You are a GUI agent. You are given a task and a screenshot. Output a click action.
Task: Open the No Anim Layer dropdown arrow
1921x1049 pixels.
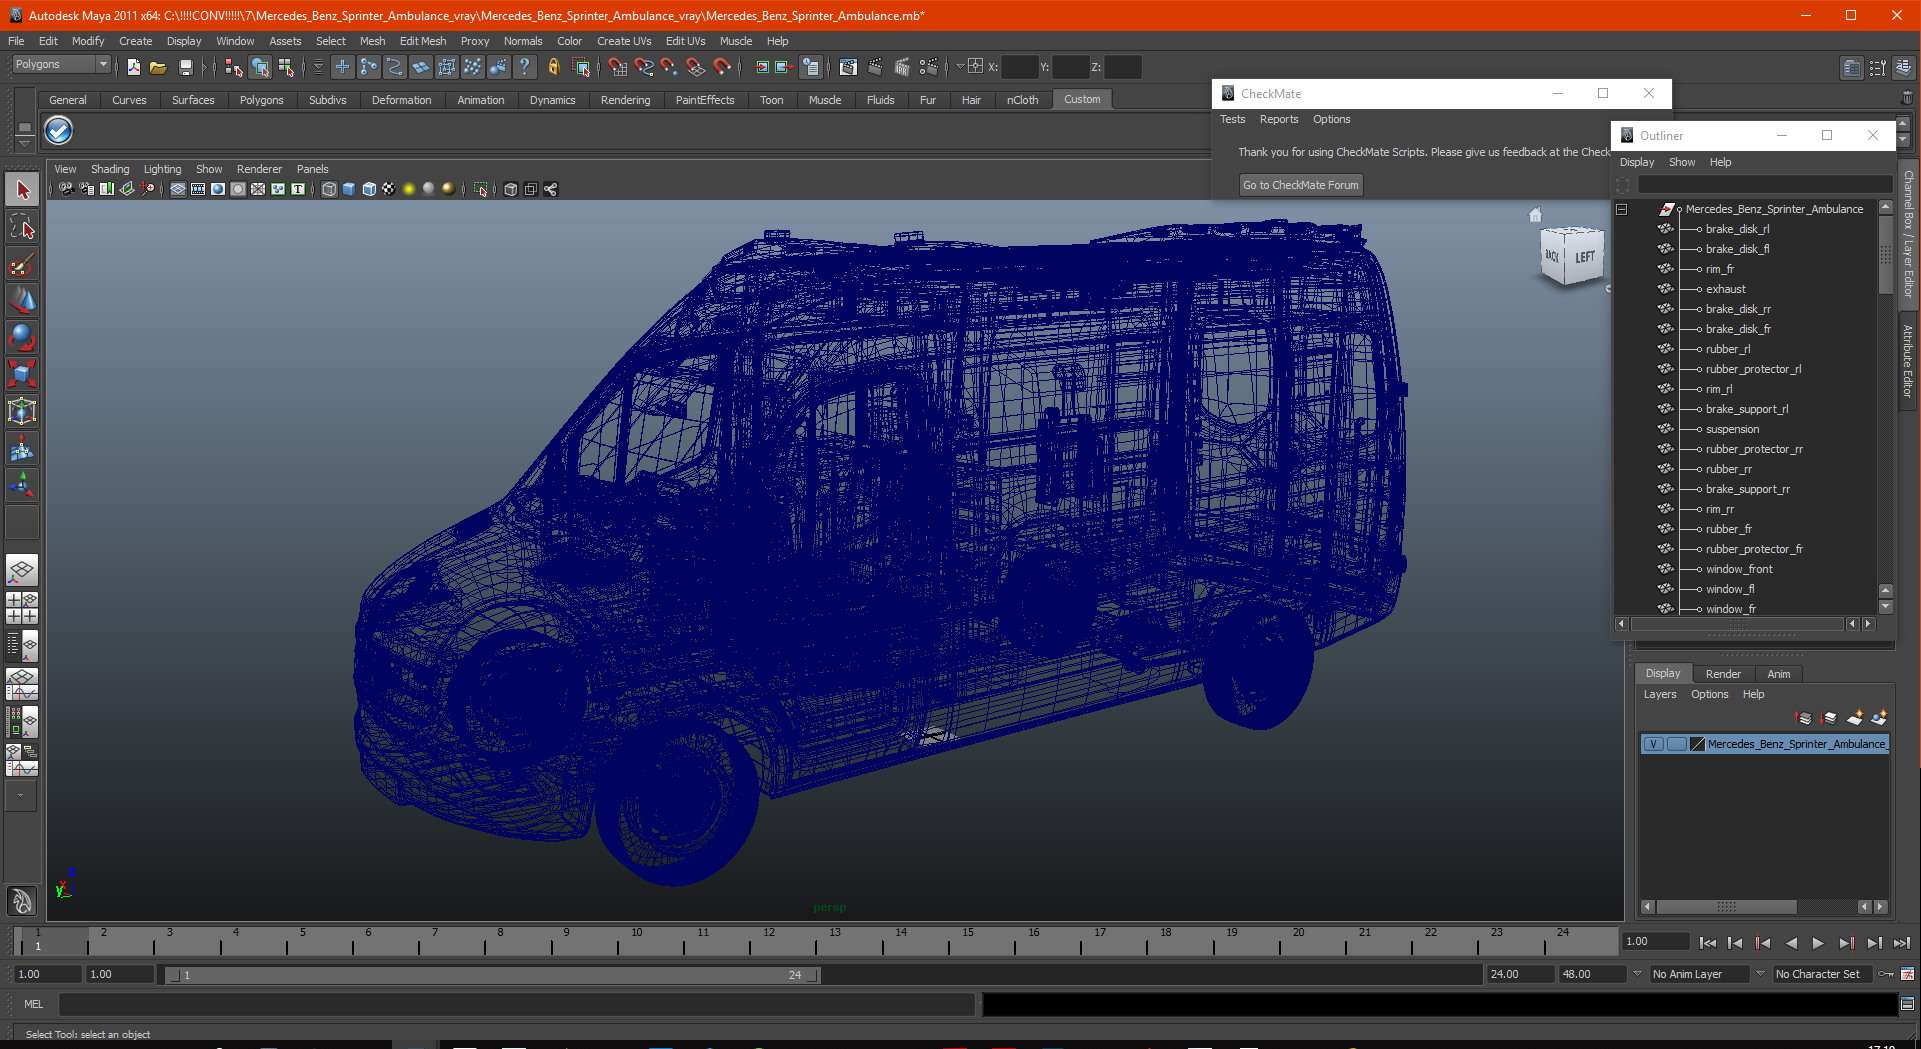click(1637, 974)
